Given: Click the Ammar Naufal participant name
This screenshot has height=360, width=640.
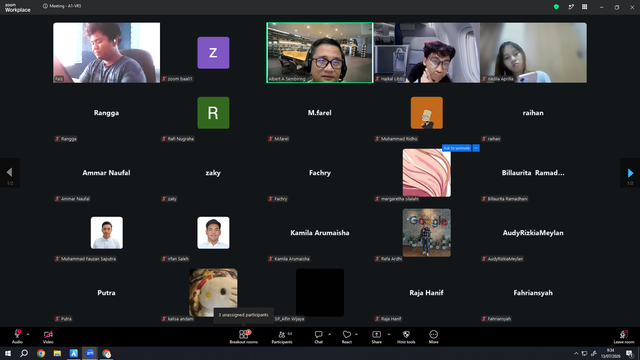Looking at the screenshot, I should (106, 173).
